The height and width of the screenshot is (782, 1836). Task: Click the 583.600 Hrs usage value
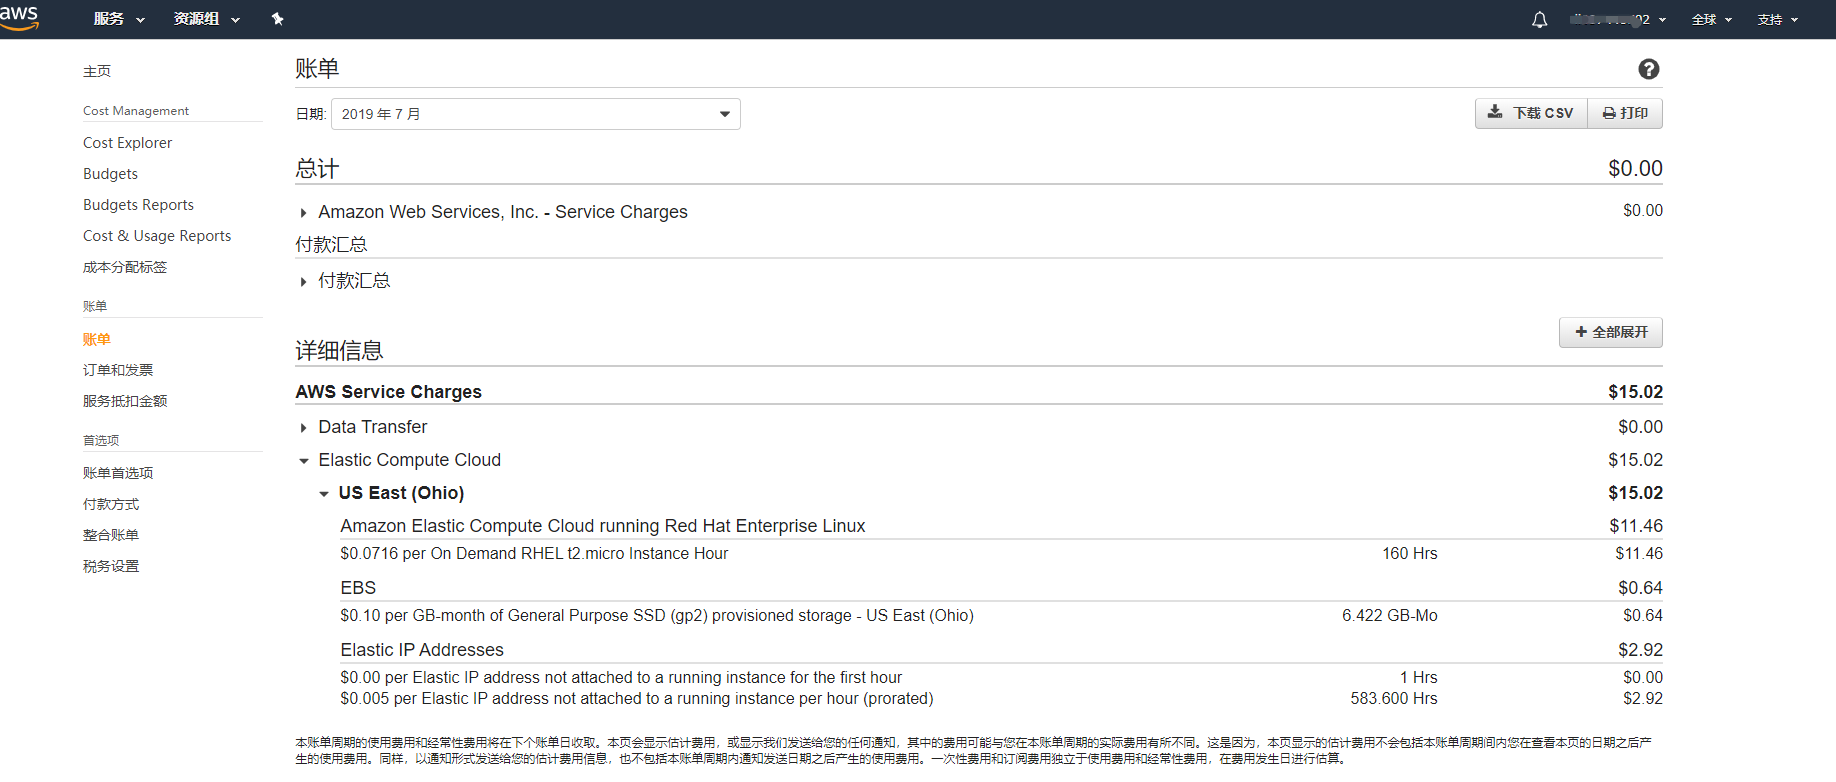(1394, 699)
